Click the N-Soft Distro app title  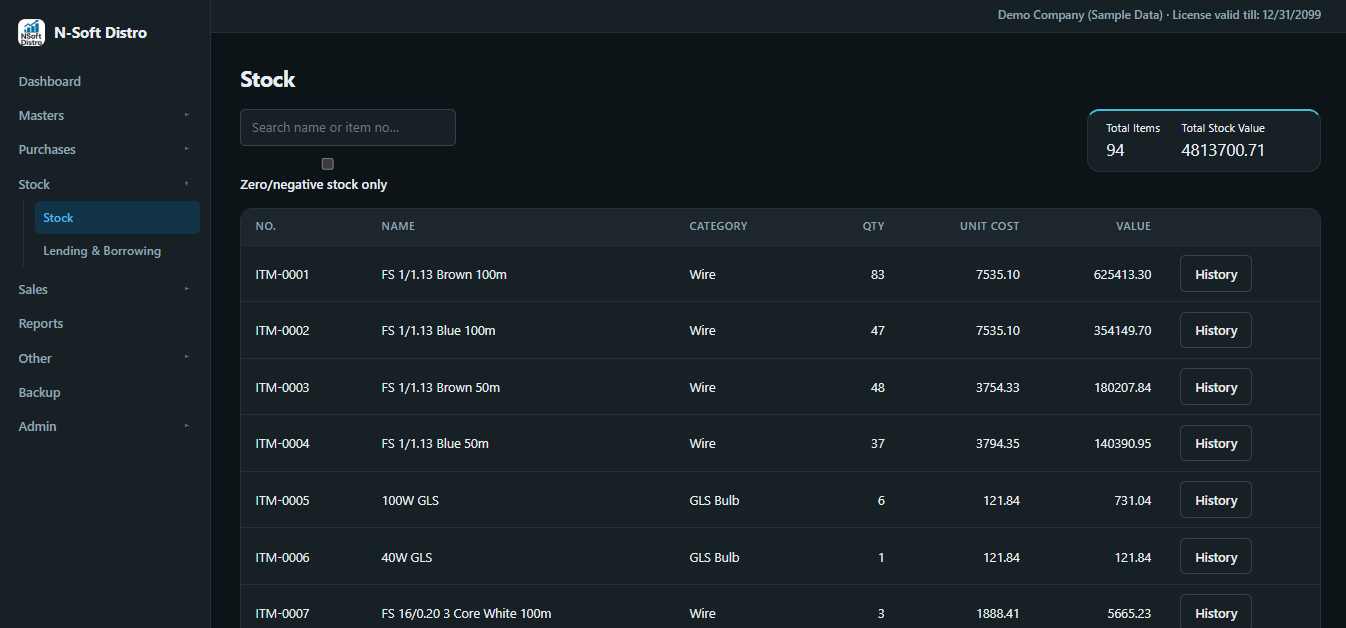(x=100, y=32)
